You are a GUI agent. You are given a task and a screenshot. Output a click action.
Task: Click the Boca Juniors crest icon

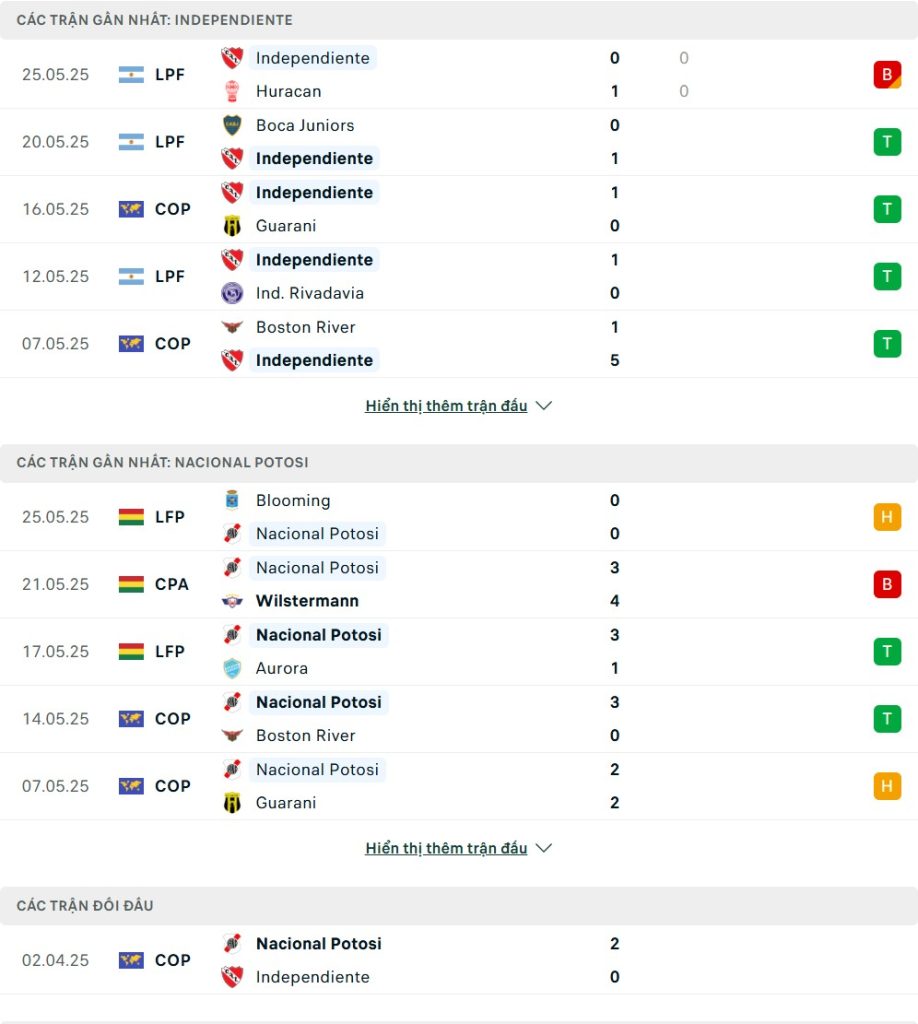point(232,125)
